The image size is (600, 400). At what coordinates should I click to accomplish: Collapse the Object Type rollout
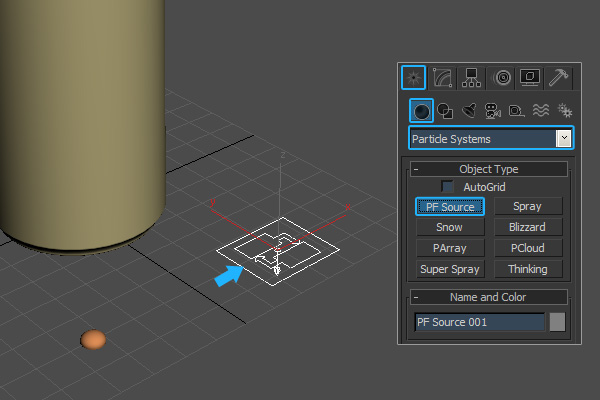pos(417,170)
